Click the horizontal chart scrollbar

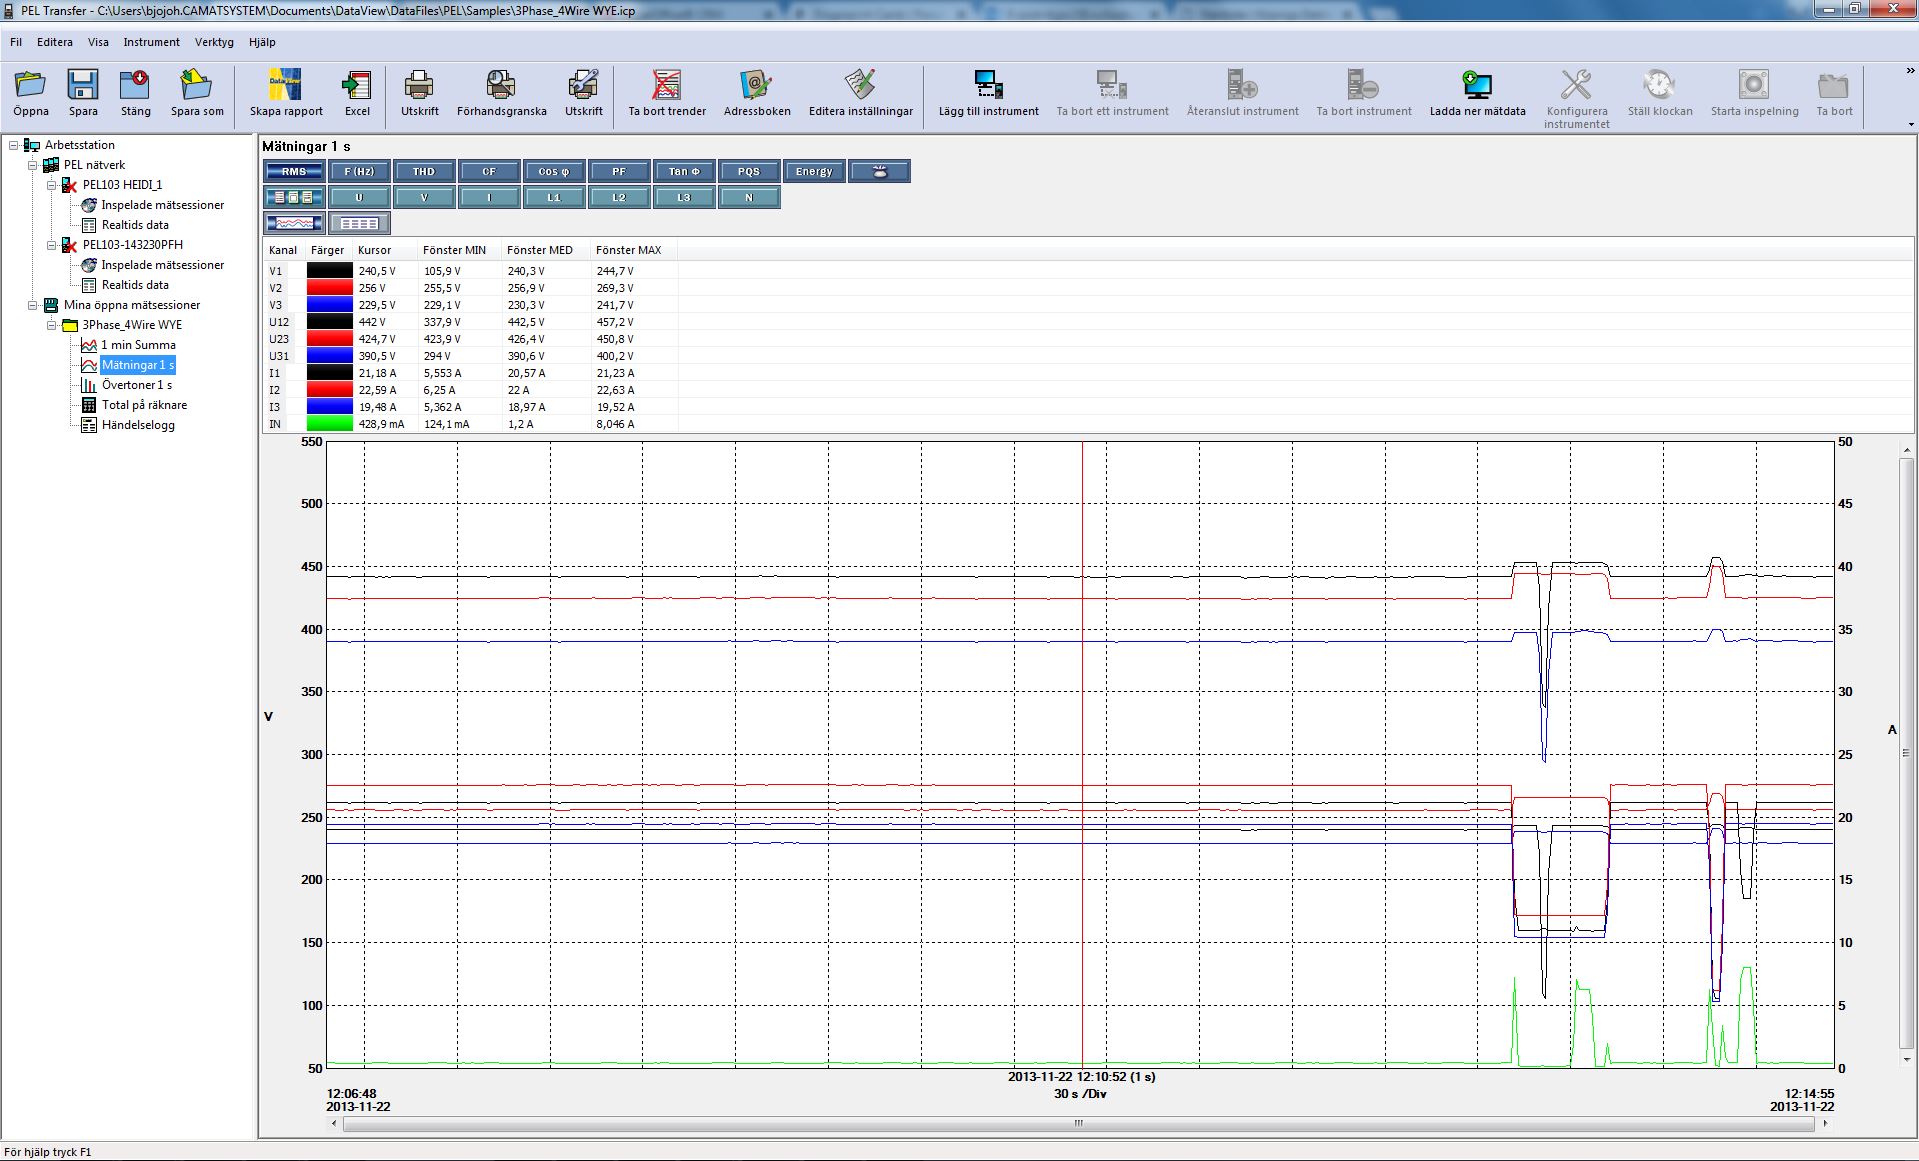click(x=1078, y=1123)
